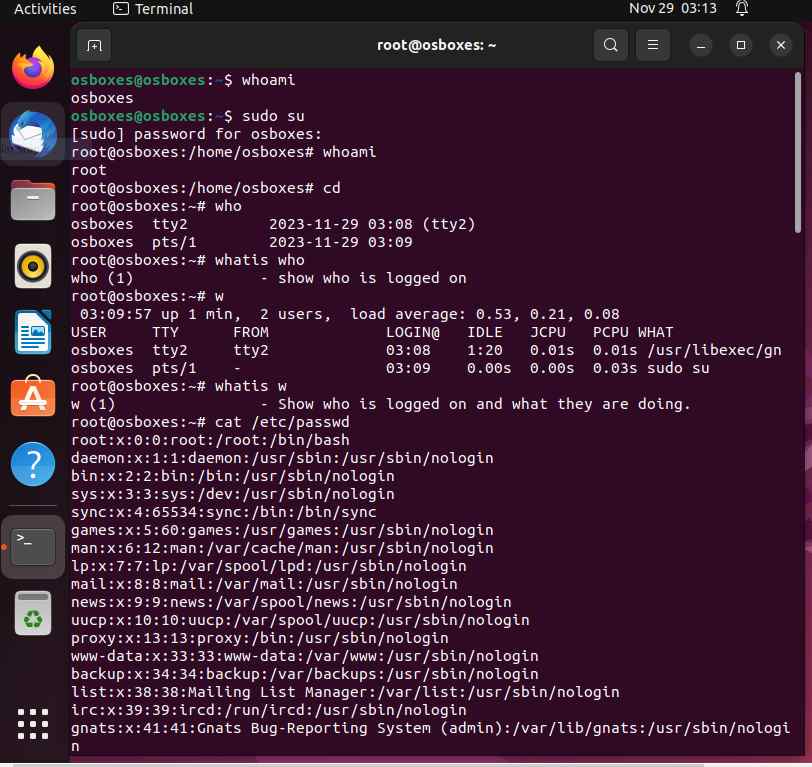
Task: Click the terminal vertical scrollbar
Action: click(798, 153)
